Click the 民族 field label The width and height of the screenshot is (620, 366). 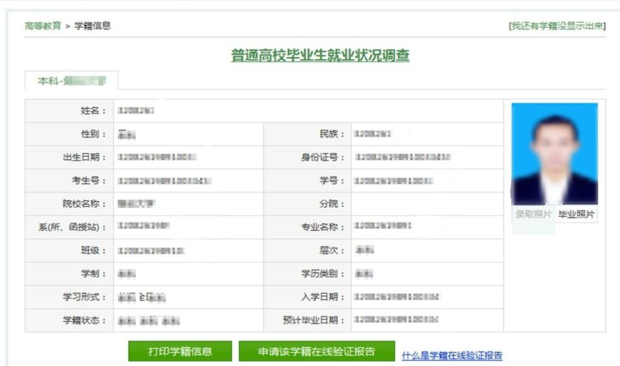[332, 134]
